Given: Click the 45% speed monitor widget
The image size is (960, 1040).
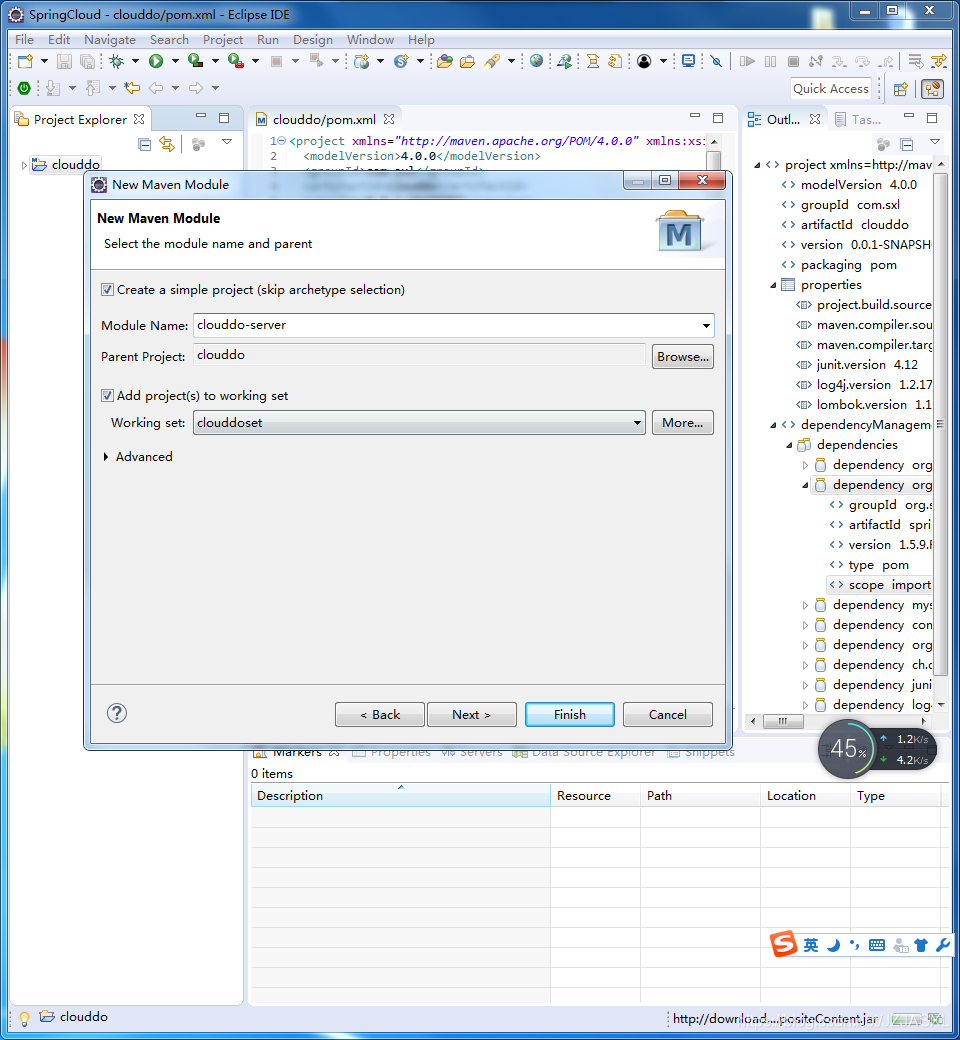Looking at the screenshot, I should (x=849, y=749).
